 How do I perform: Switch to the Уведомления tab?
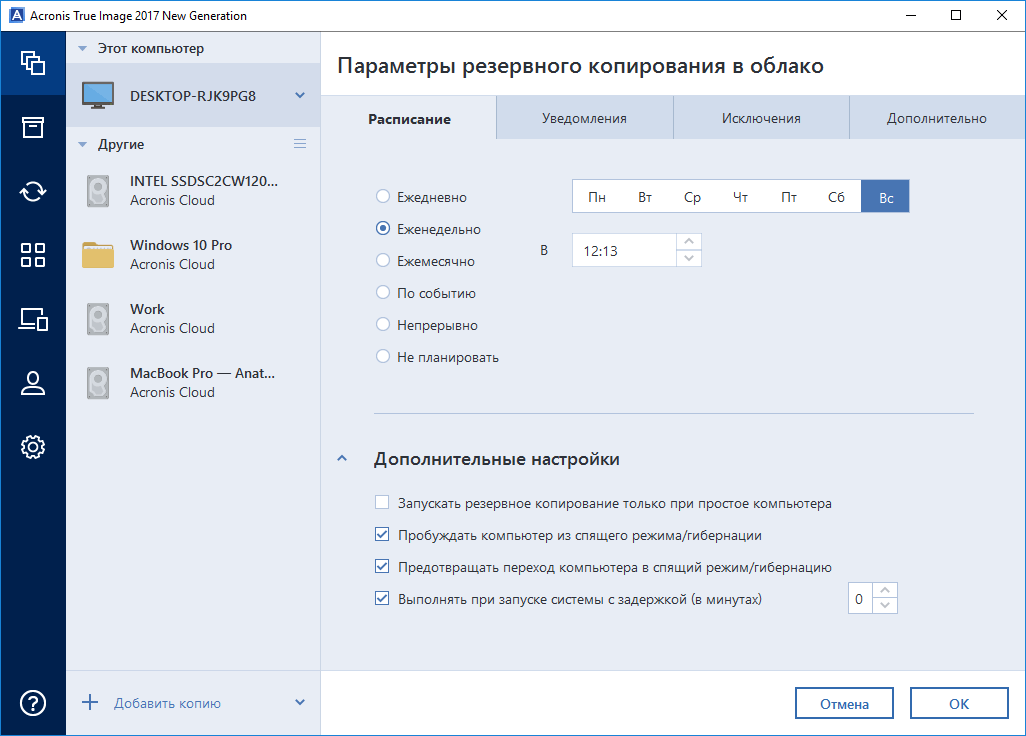[x=584, y=117]
